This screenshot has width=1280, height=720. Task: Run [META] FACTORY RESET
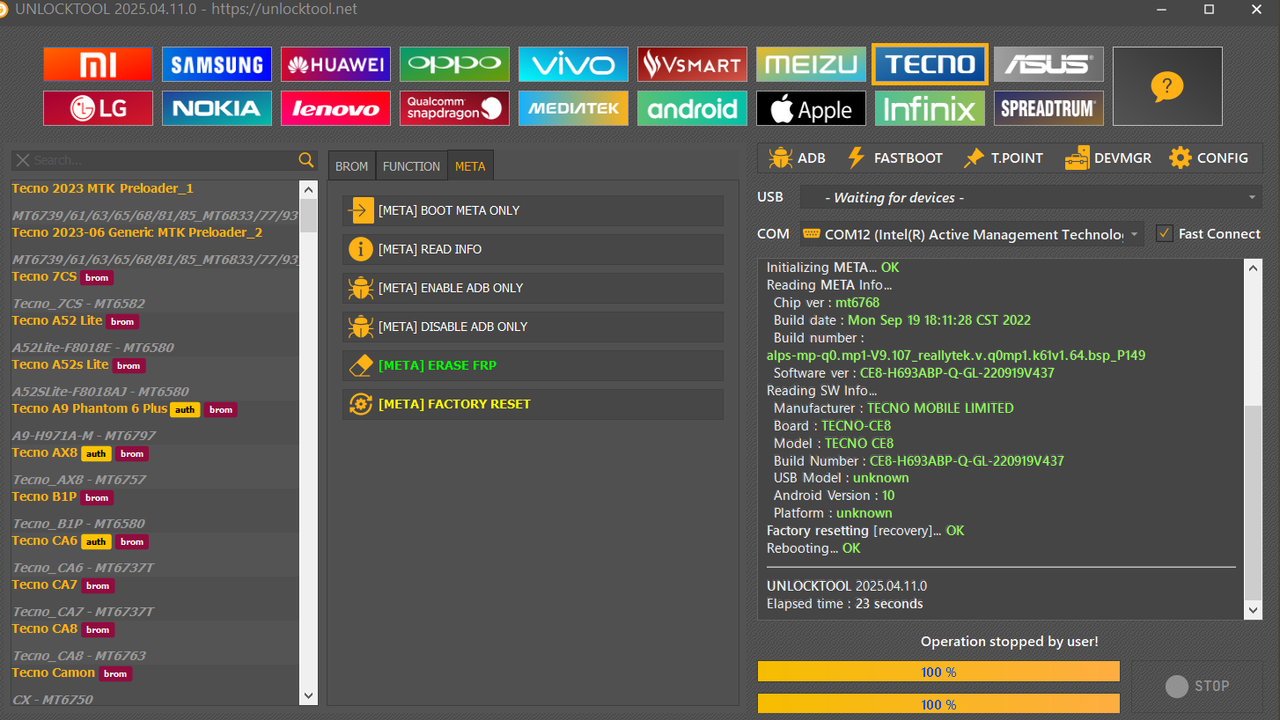533,404
